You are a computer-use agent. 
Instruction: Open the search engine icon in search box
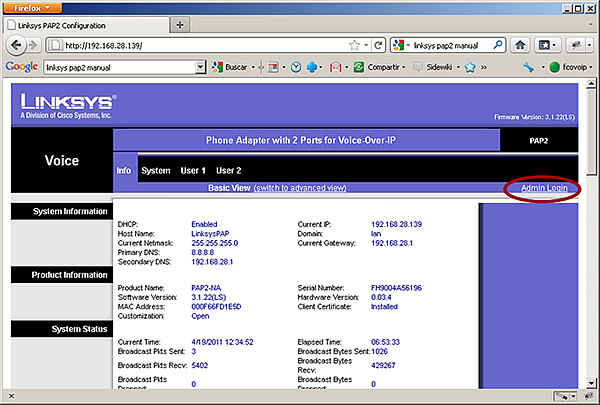[x=398, y=45]
